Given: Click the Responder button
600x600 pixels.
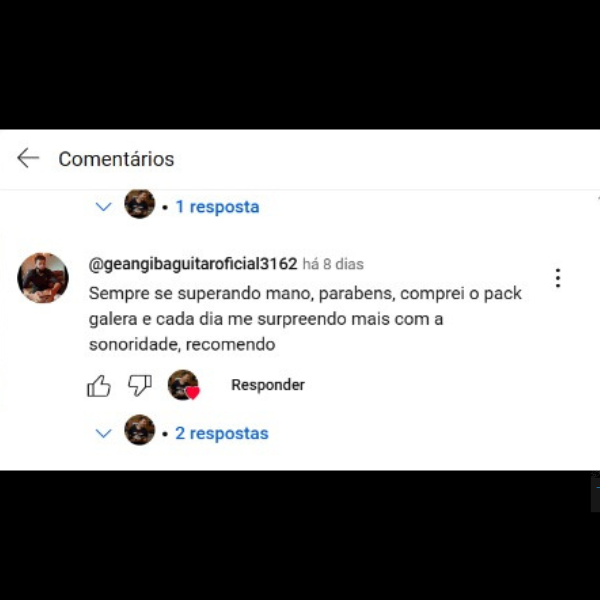Looking at the screenshot, I should pyautogui.click(x=268, y=385).
